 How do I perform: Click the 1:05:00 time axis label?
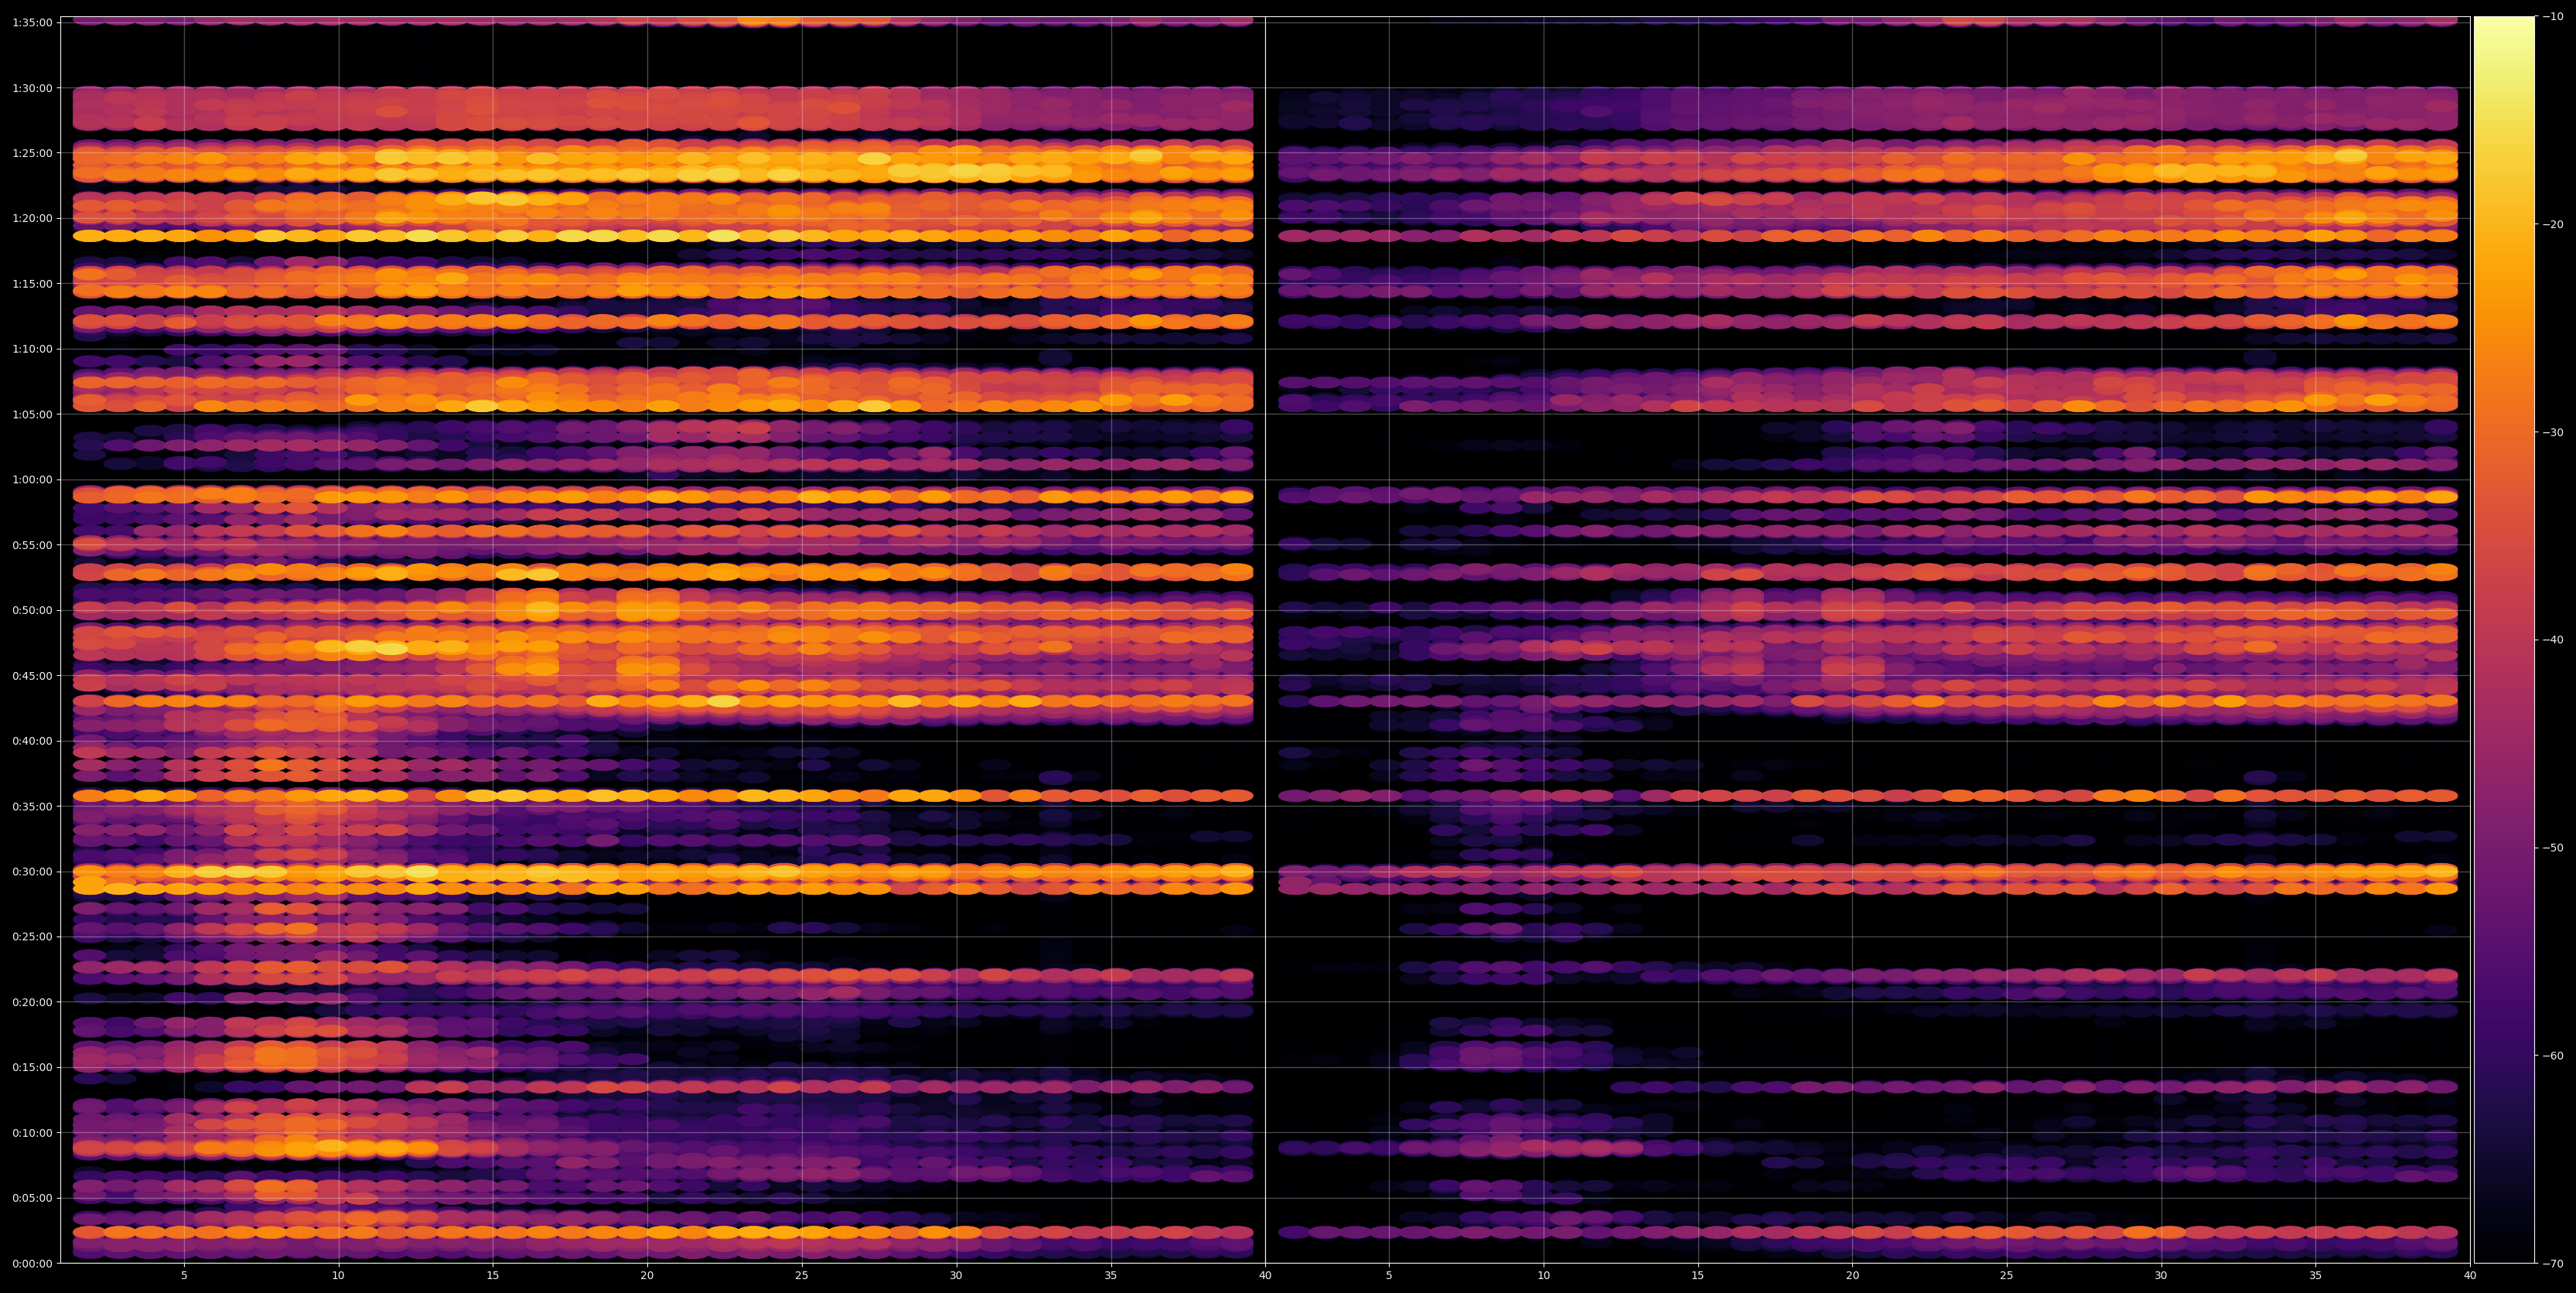tap(32, 414)
